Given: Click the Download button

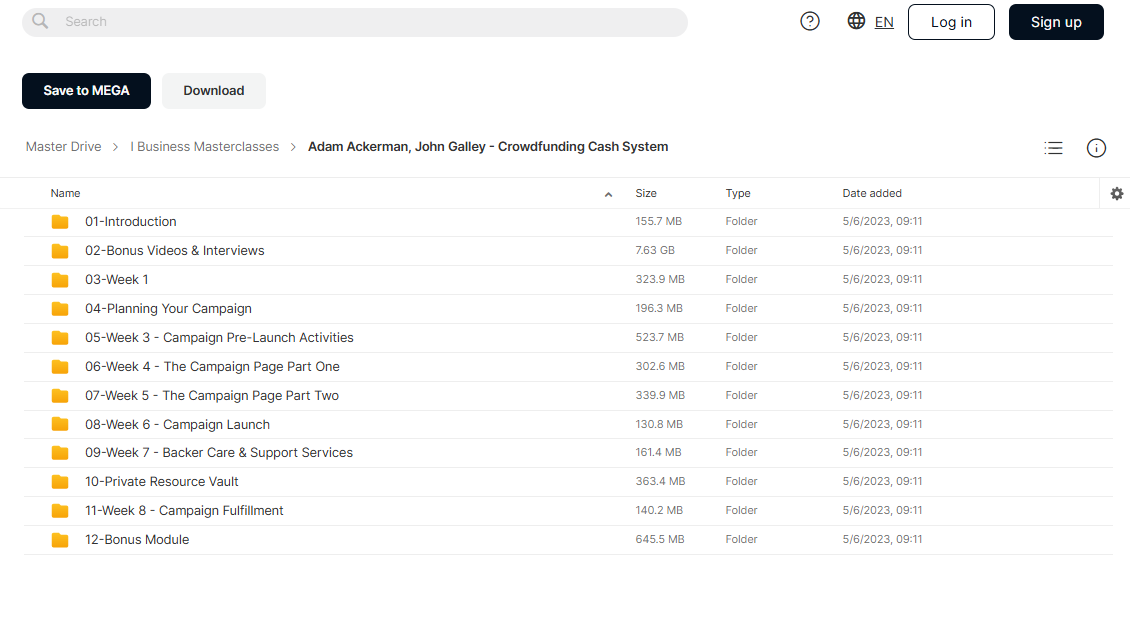Looking at the screenshot, I should [214, 91].
